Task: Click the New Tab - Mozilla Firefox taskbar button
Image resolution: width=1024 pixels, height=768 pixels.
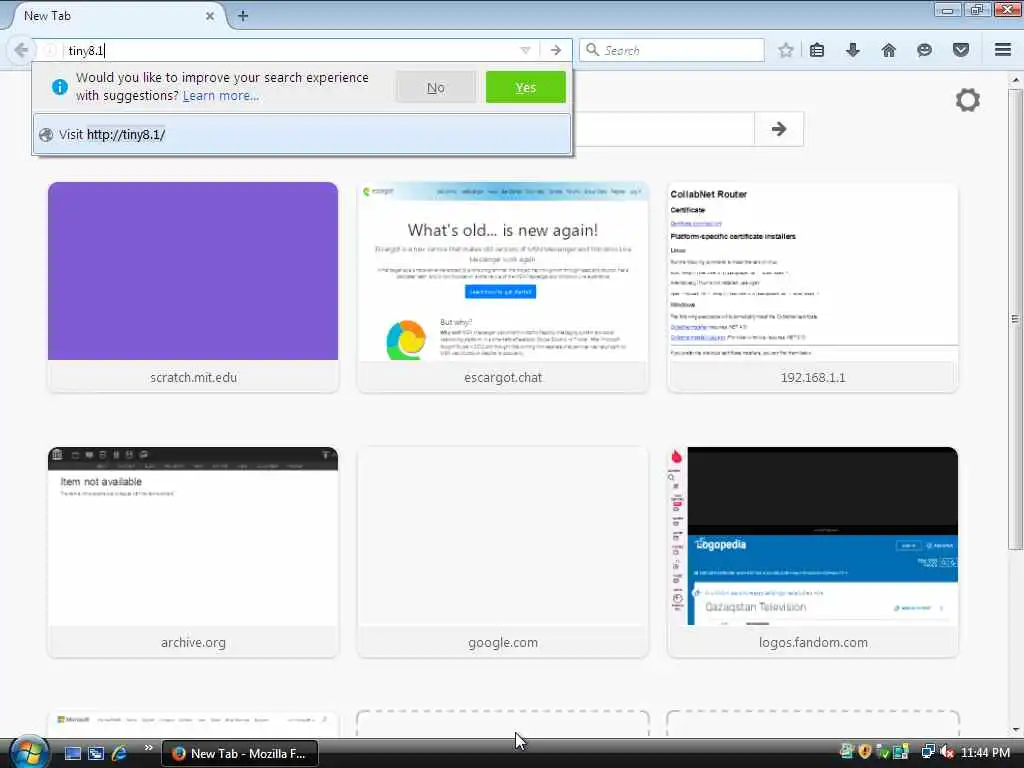Action: tap(240, 753)
